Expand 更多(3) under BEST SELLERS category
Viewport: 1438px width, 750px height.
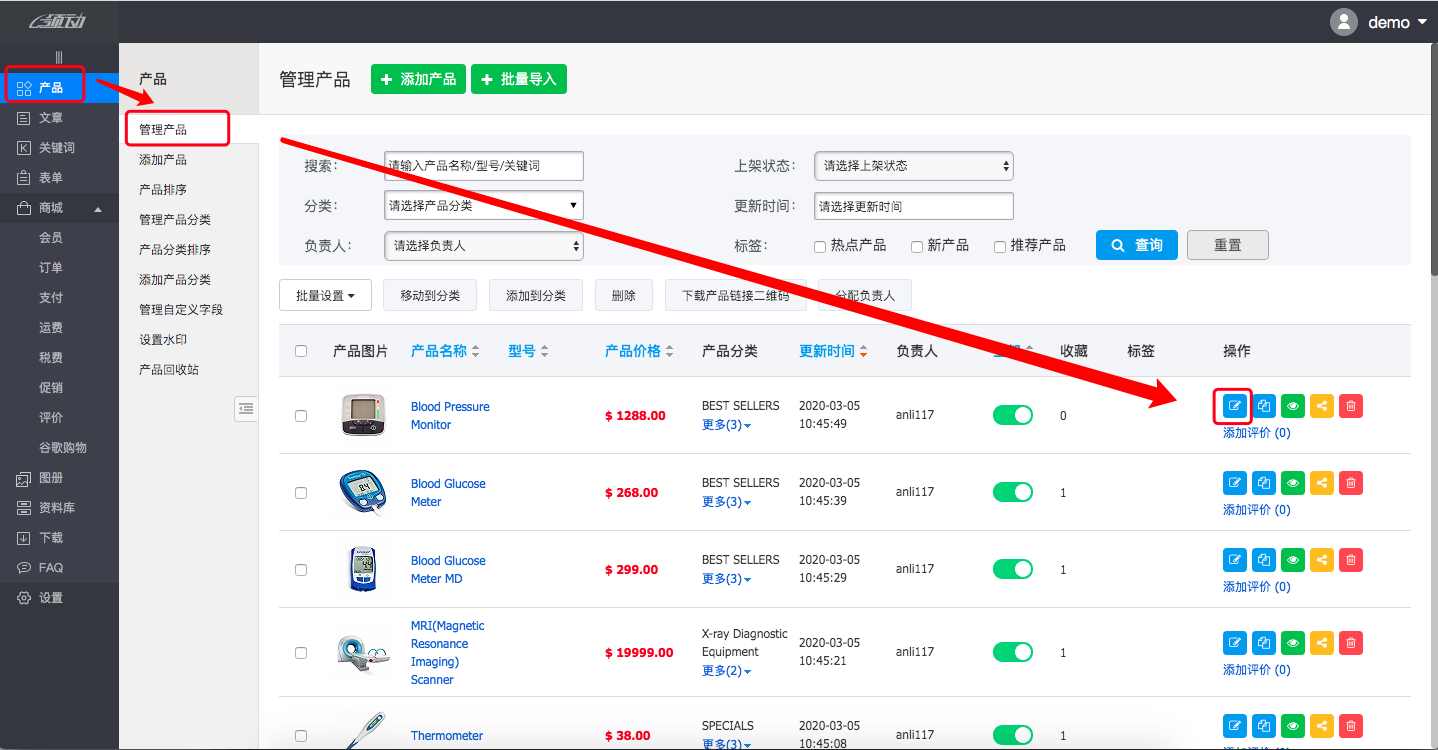click(725, 423)
